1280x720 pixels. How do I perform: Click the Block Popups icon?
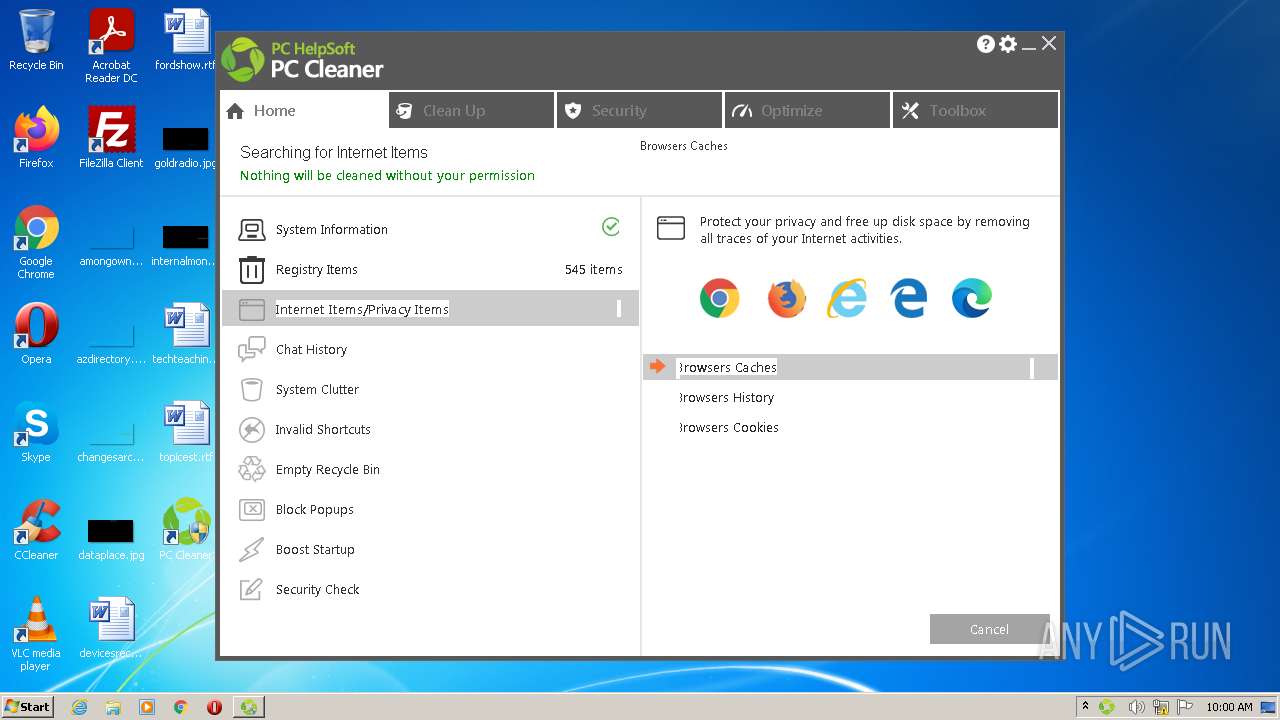tap(251, 509)
